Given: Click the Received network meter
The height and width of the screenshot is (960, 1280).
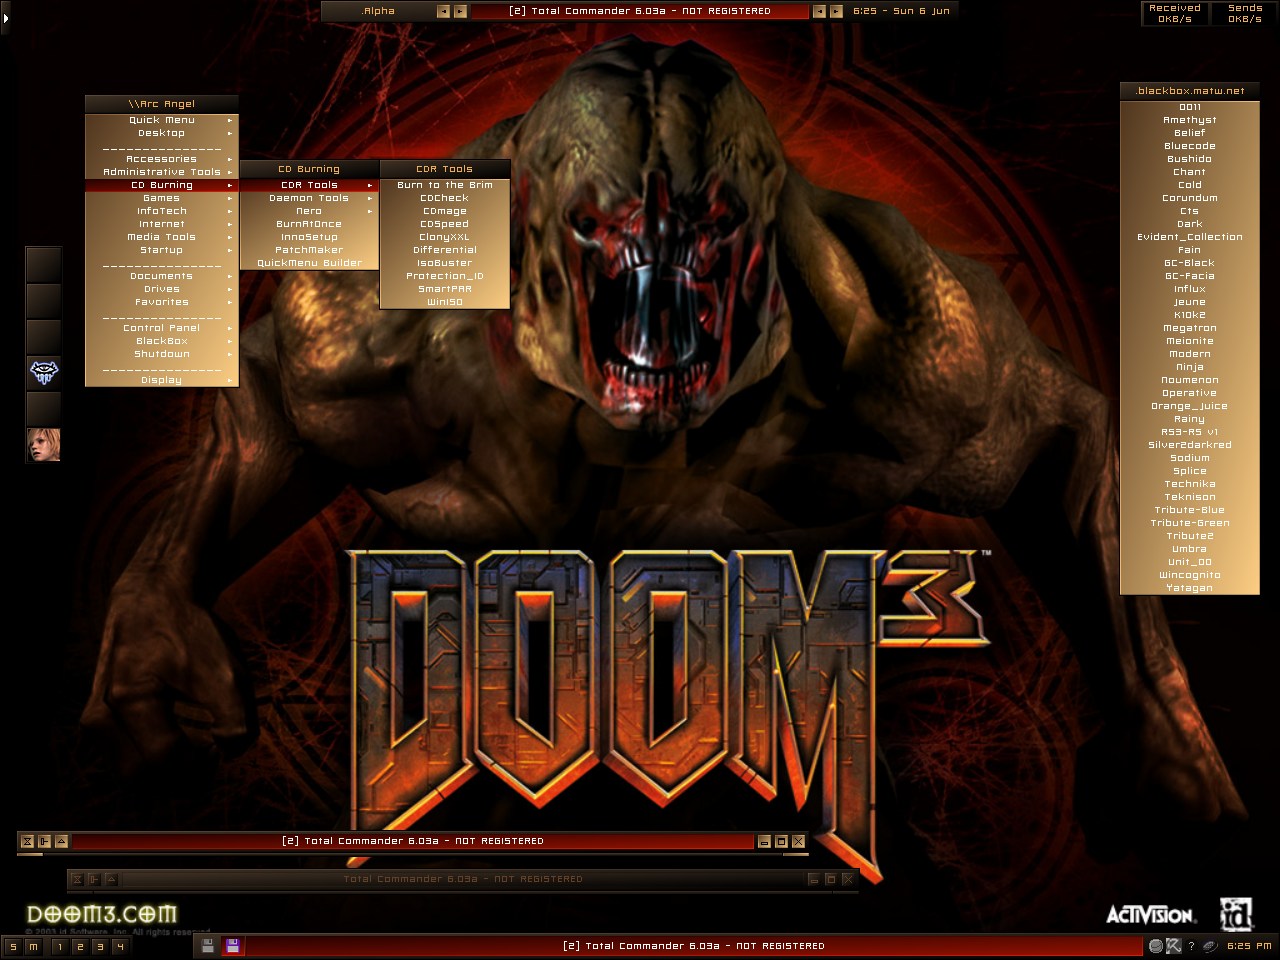Looking at the screenshot, I should 1175,13.
